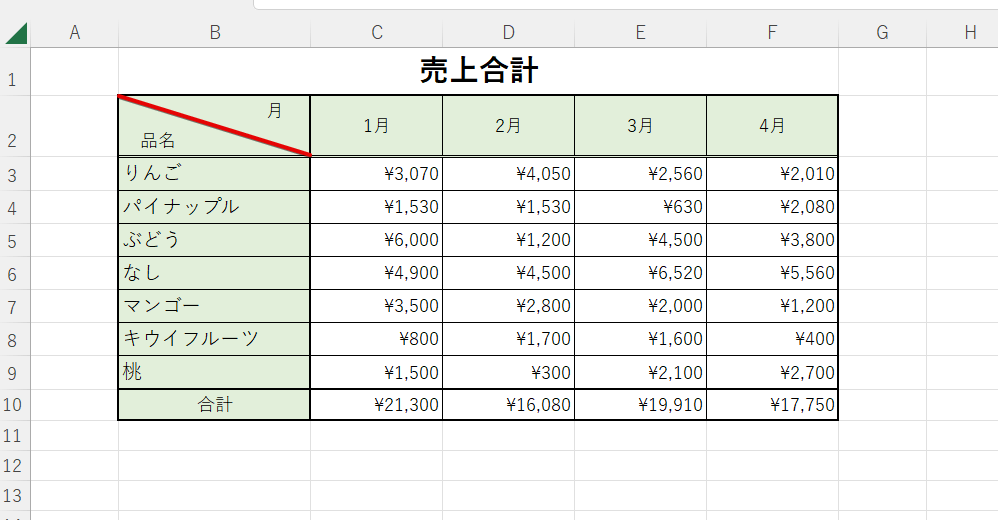
Task: Select column A header
Action: pos(74,32)
